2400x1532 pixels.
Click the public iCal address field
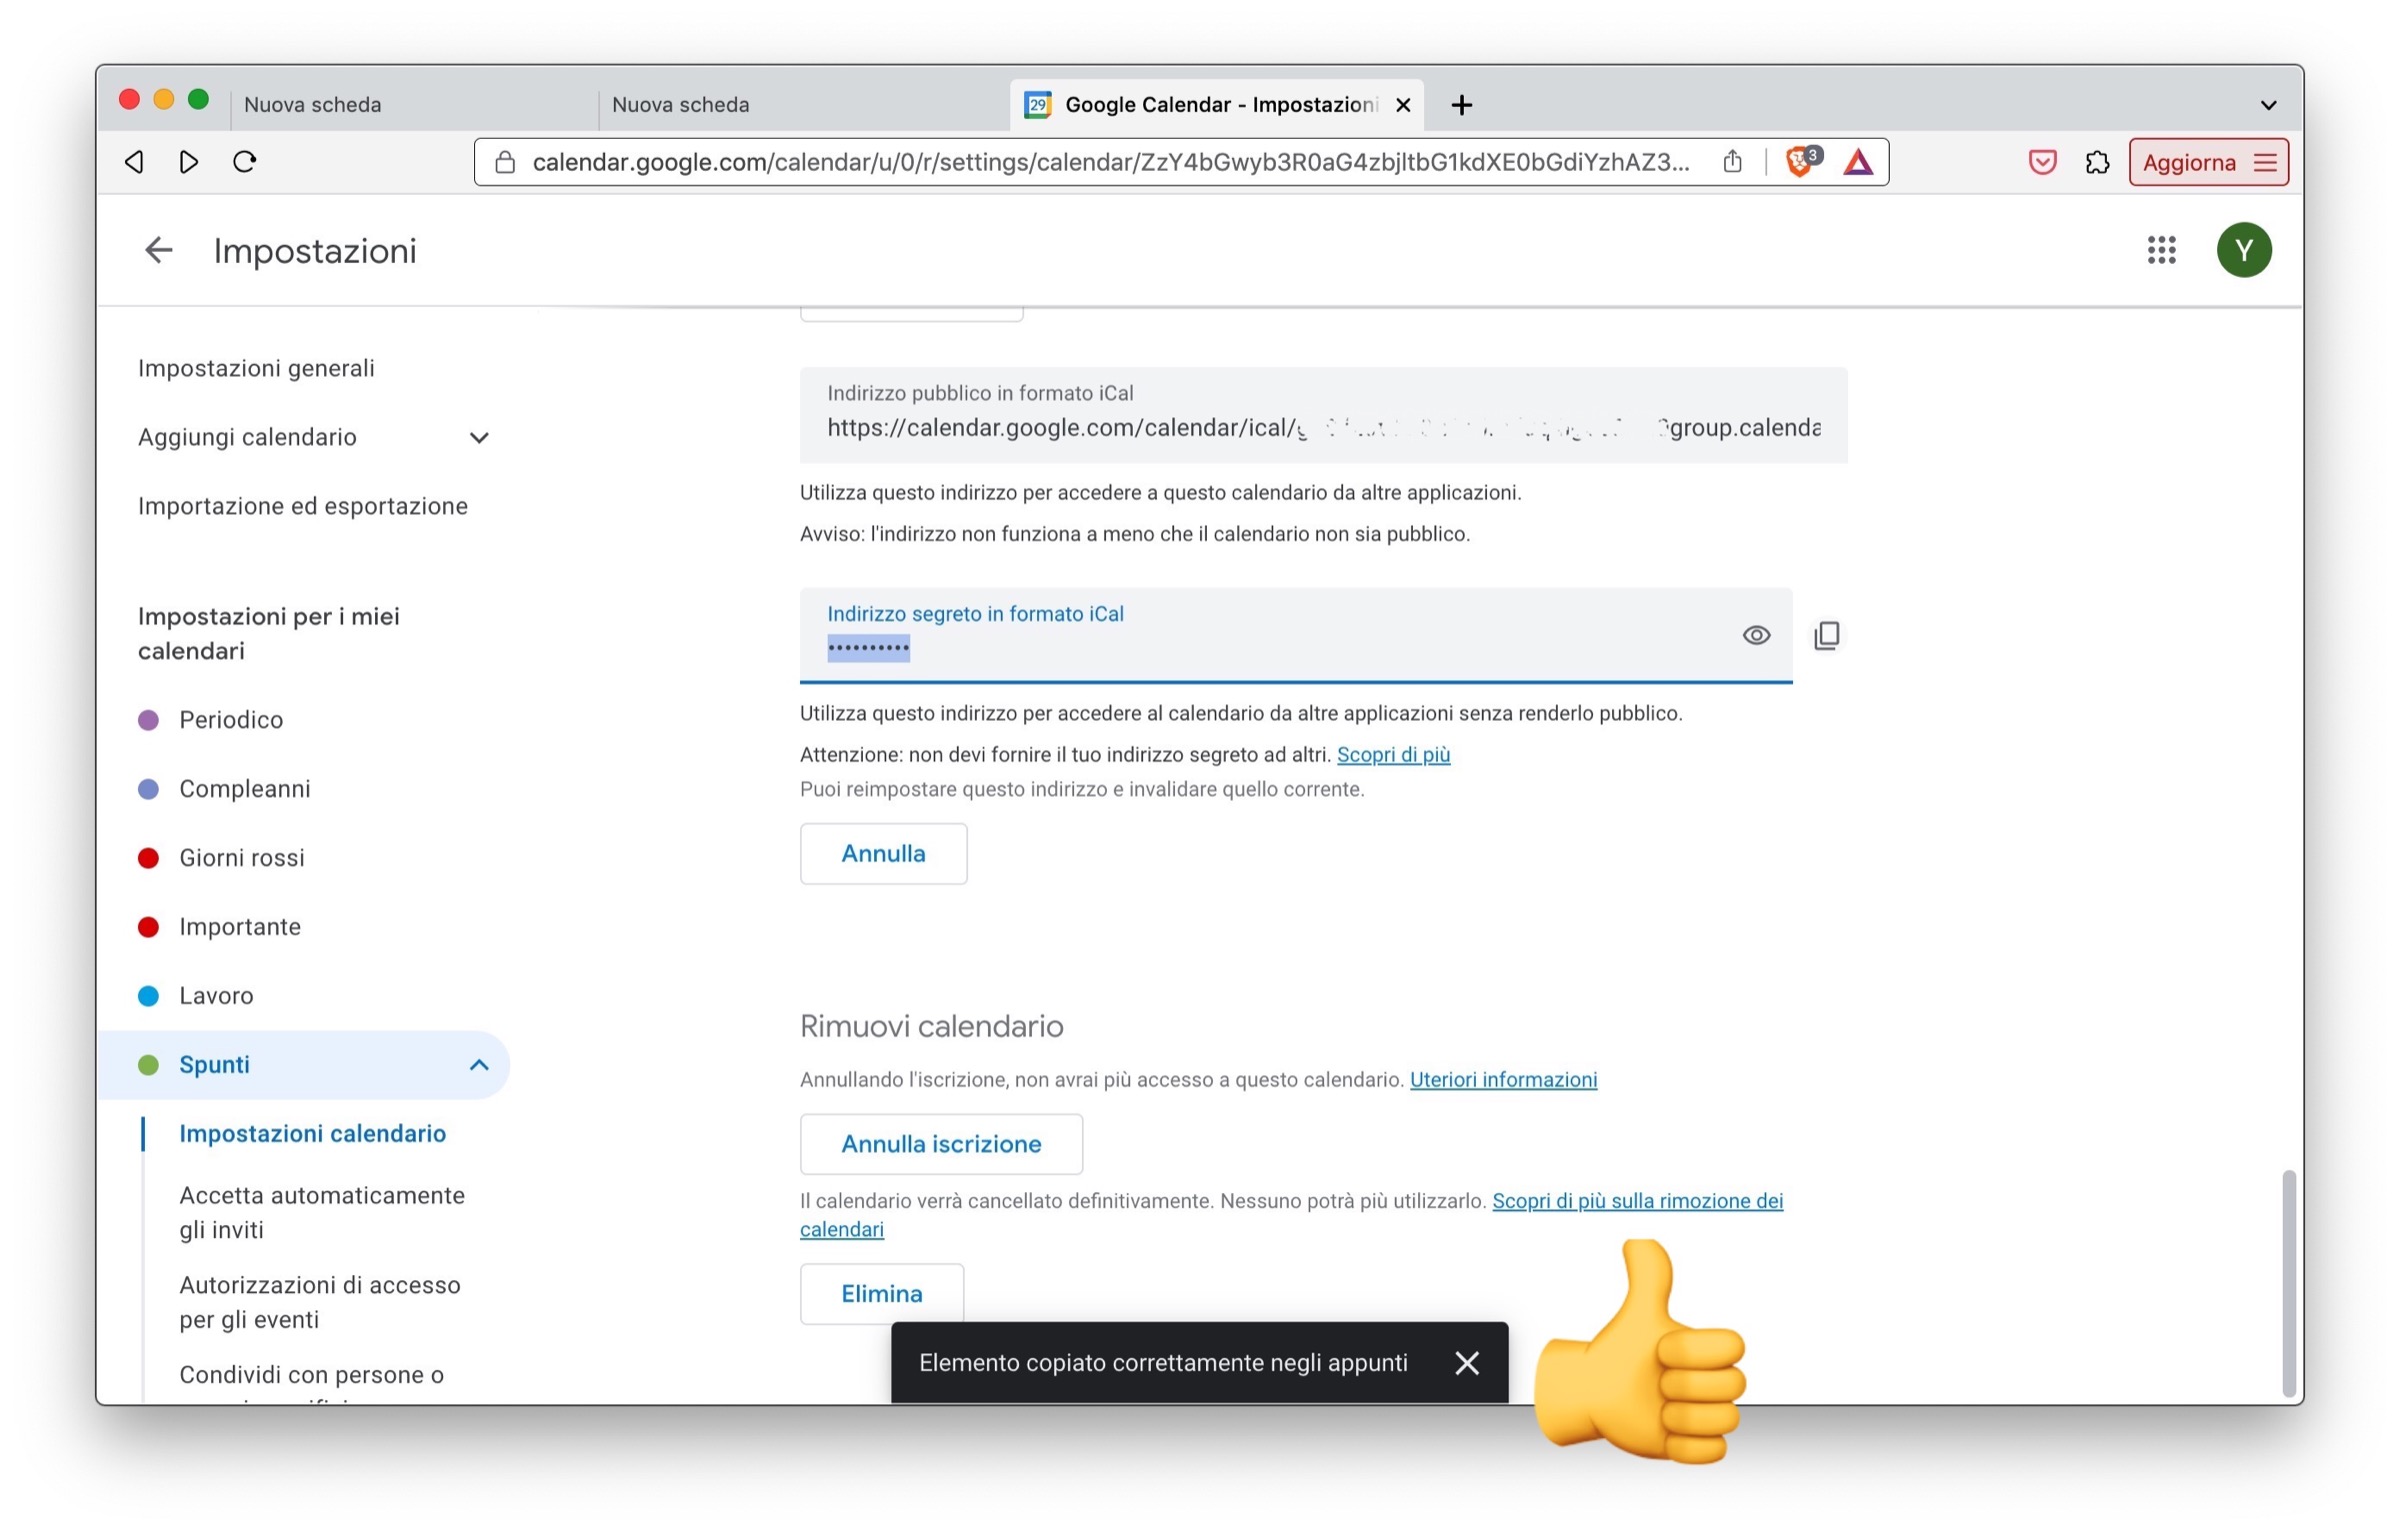[x=1322, y=428]
